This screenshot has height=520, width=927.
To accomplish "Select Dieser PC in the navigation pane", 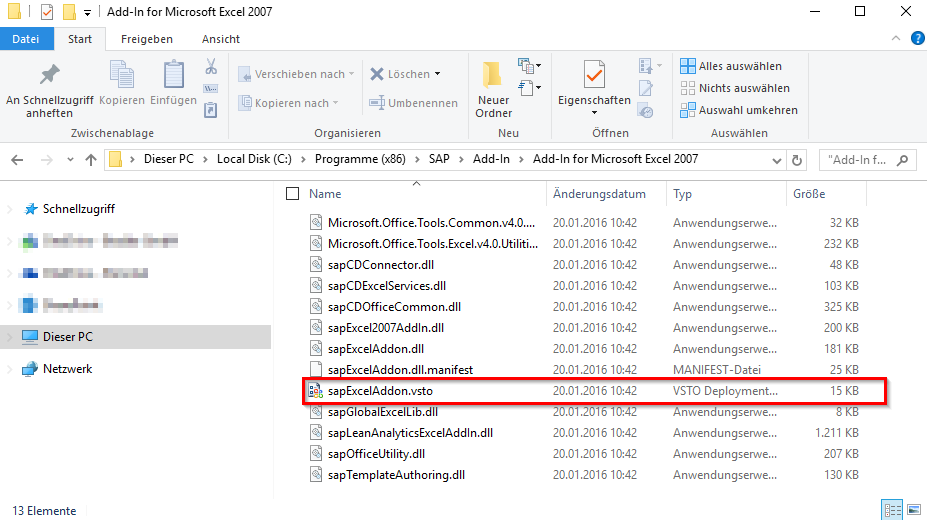I will [67, 337].
